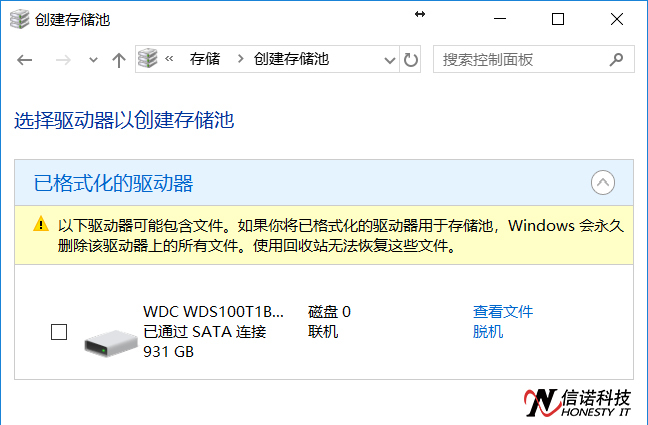Maximize the 创建存储池 window
The width and height of the screenshot is (648, 425).
(x=558, y=20)
